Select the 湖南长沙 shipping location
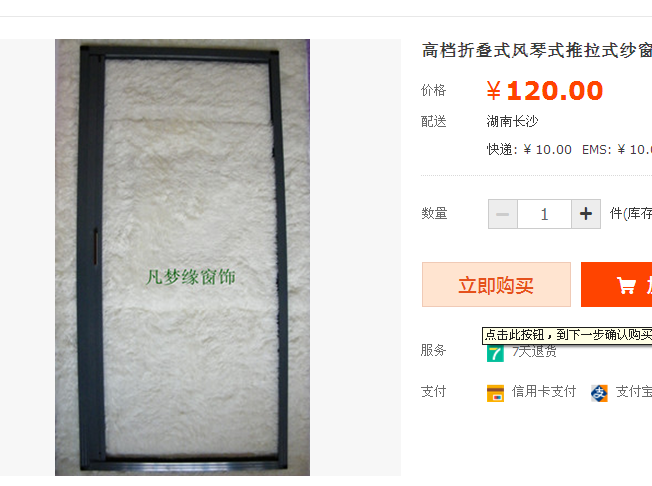652x486 pixels. [x=512, y=121]
